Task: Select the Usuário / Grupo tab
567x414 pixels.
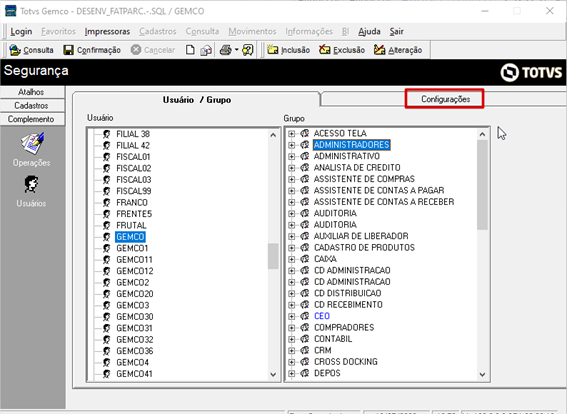Action: [197, 100]
